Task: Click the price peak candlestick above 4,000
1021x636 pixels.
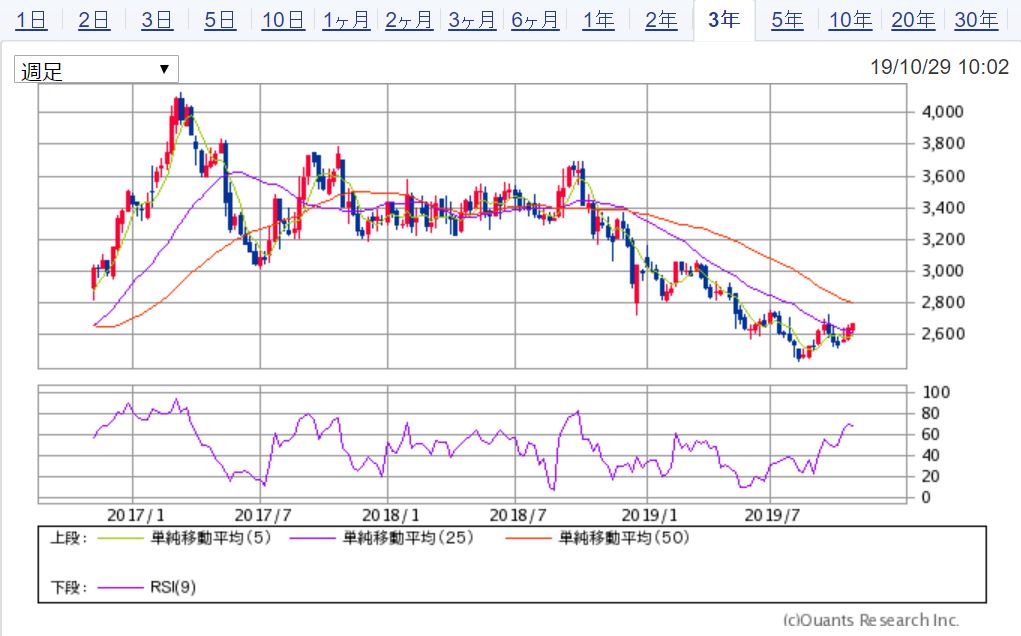Action: pyautogui.click(x=180, y=107)
